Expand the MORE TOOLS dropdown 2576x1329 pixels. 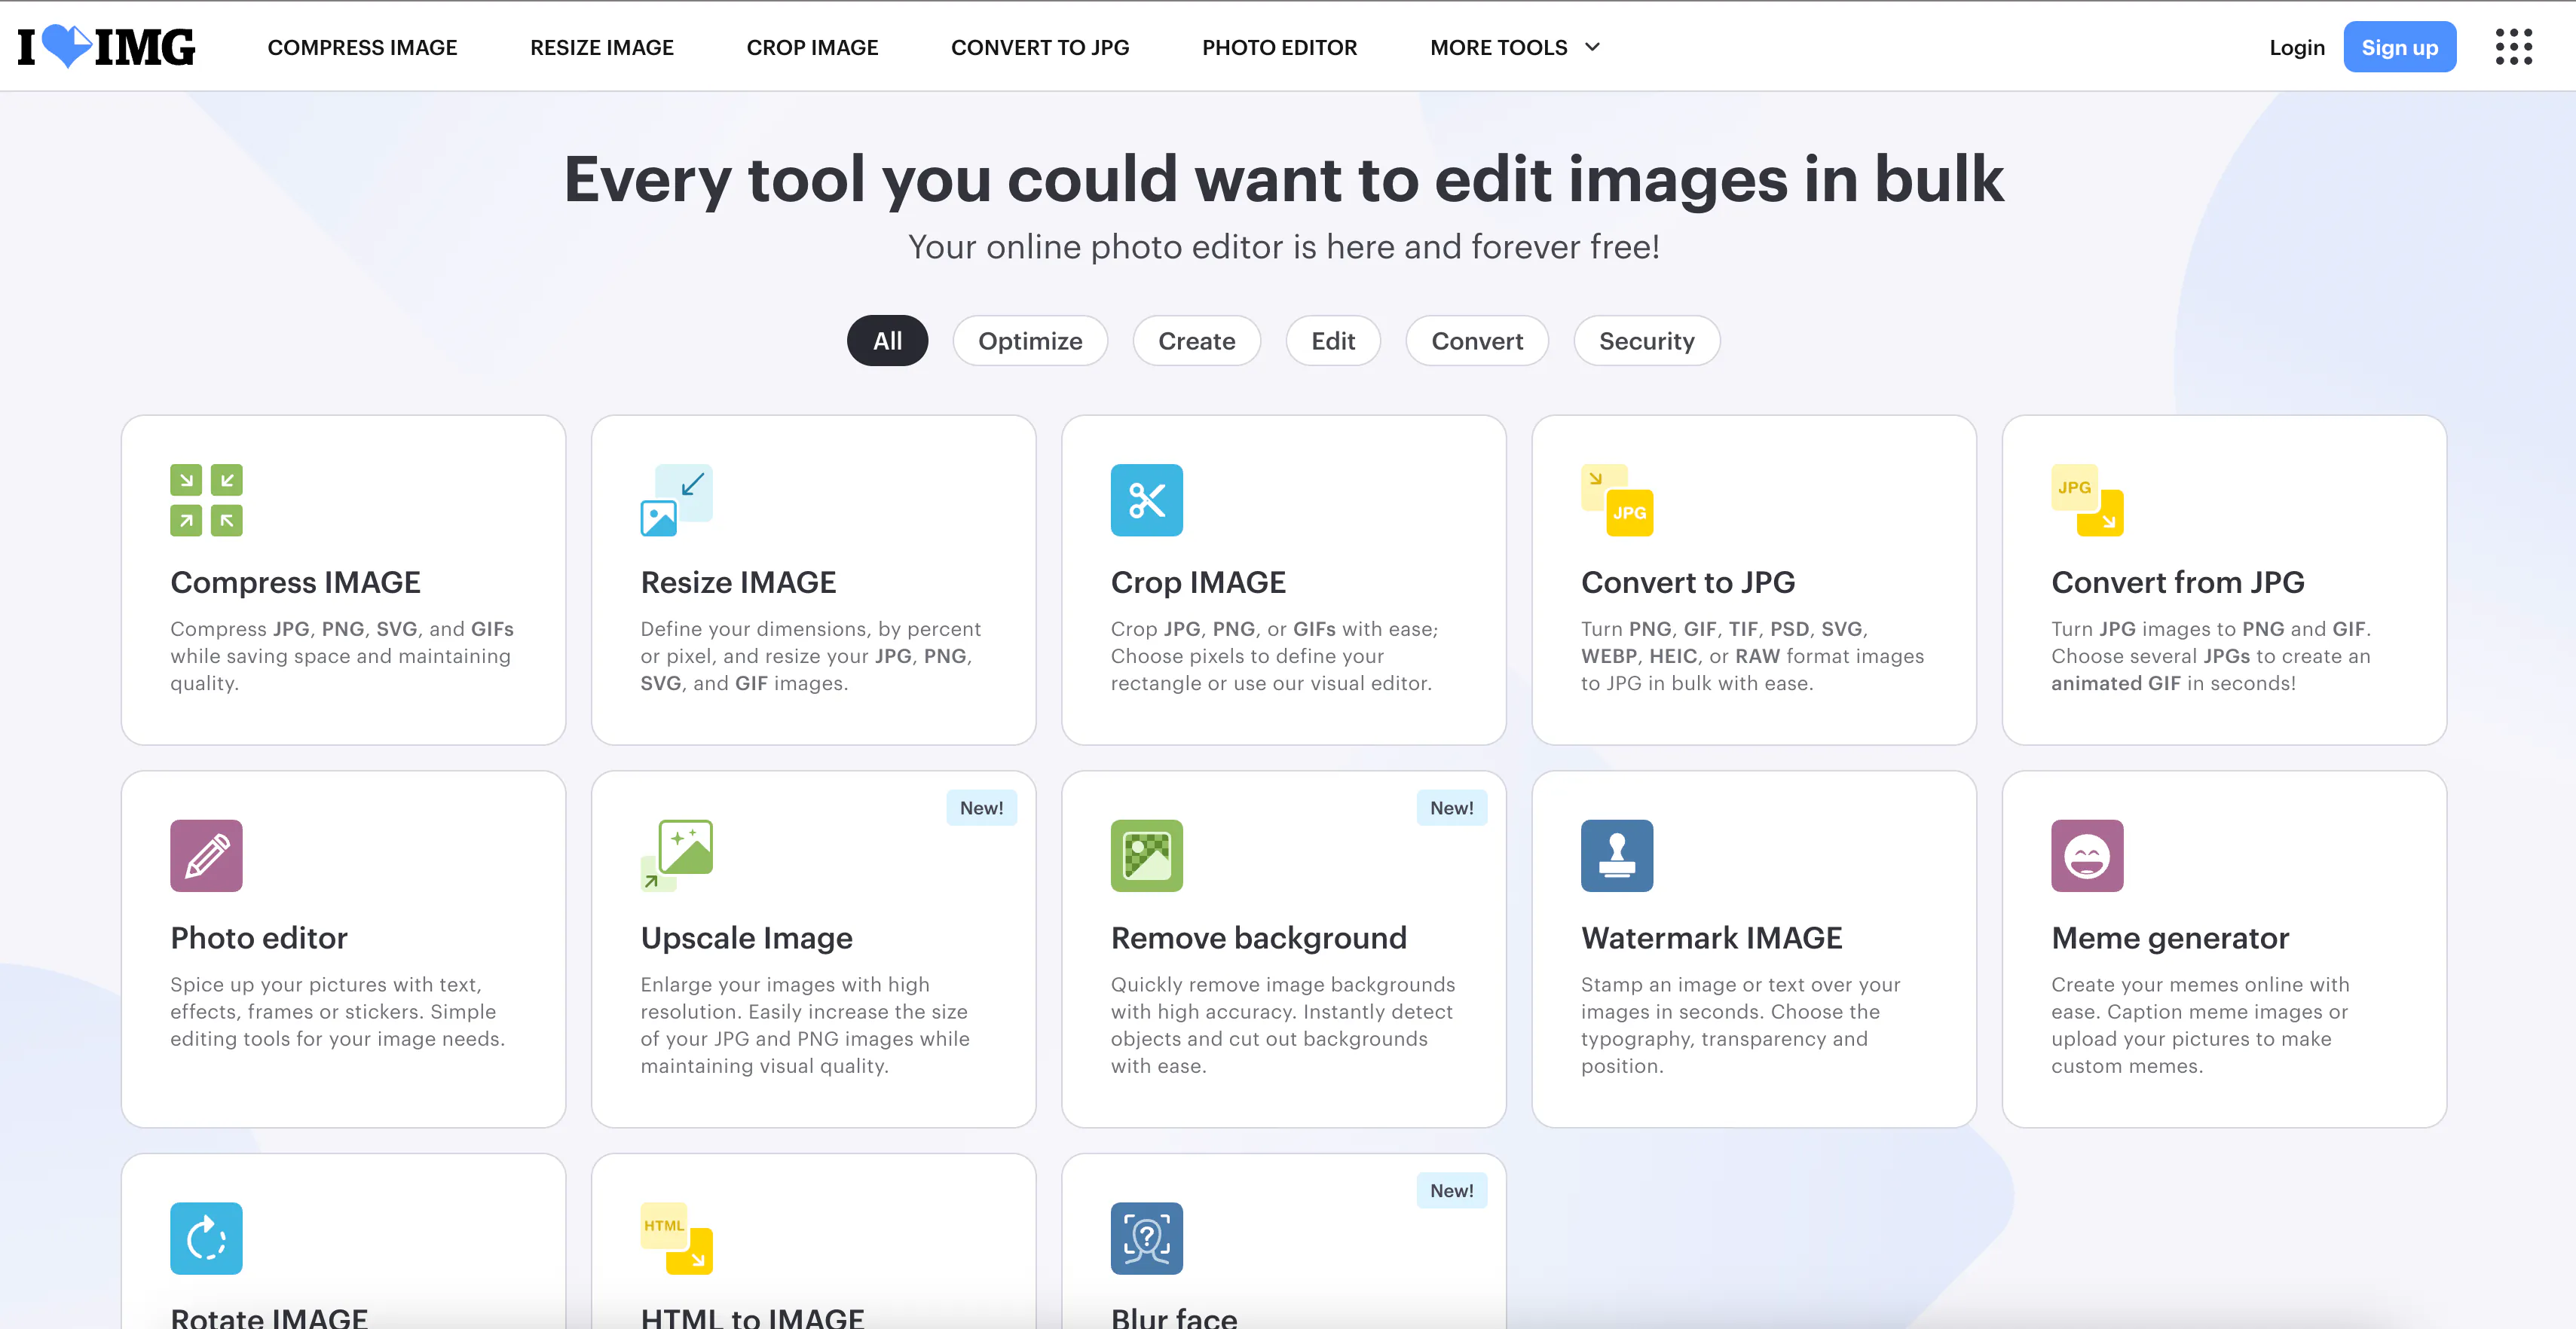[1513, 46]
